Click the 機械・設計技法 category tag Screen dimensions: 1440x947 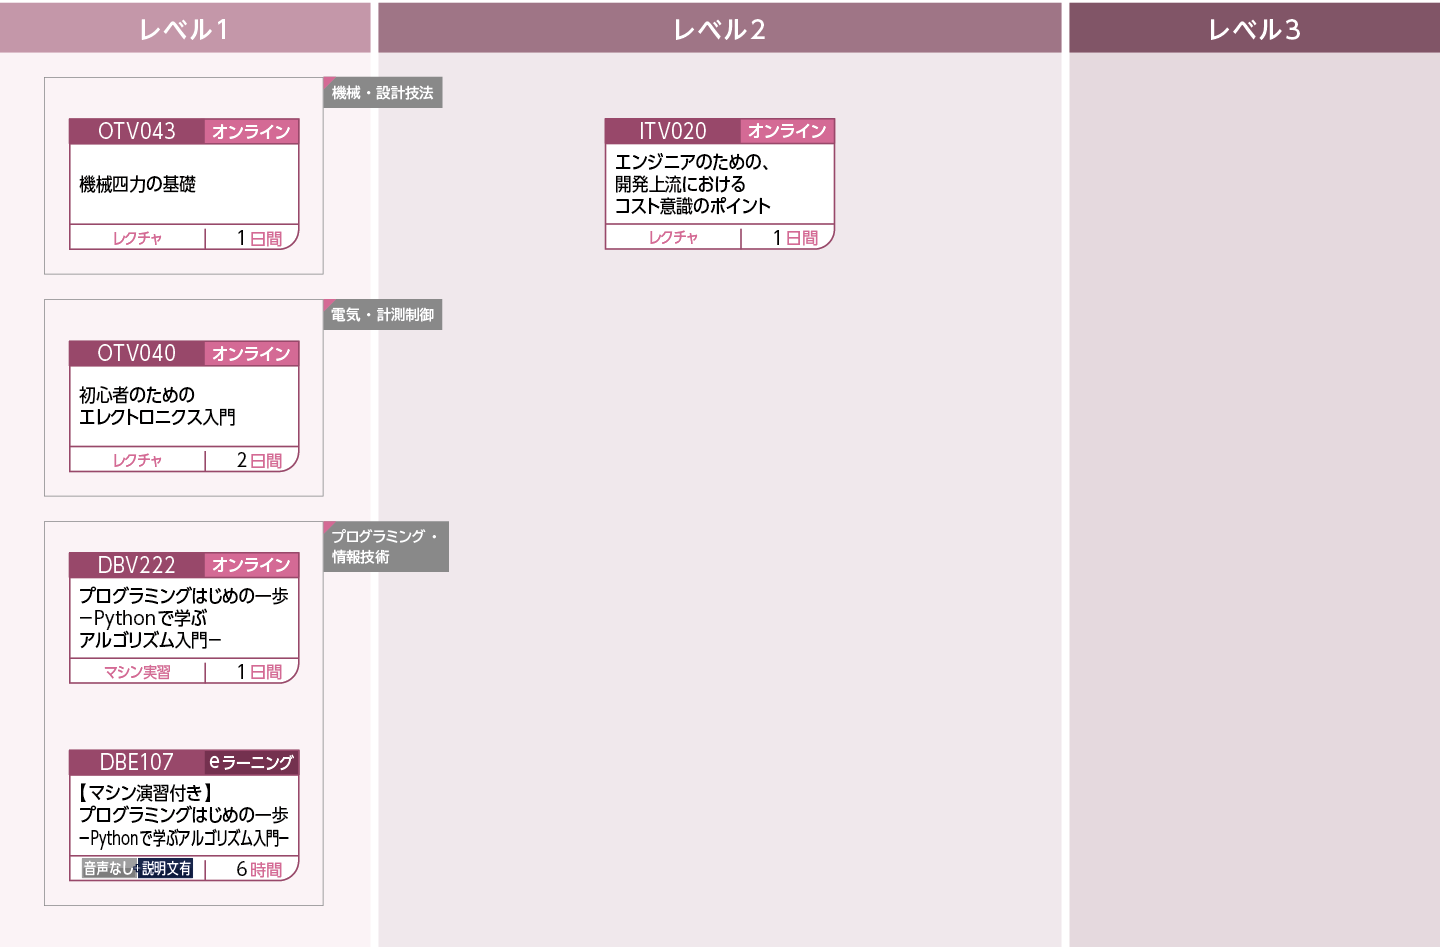(383, 93)
